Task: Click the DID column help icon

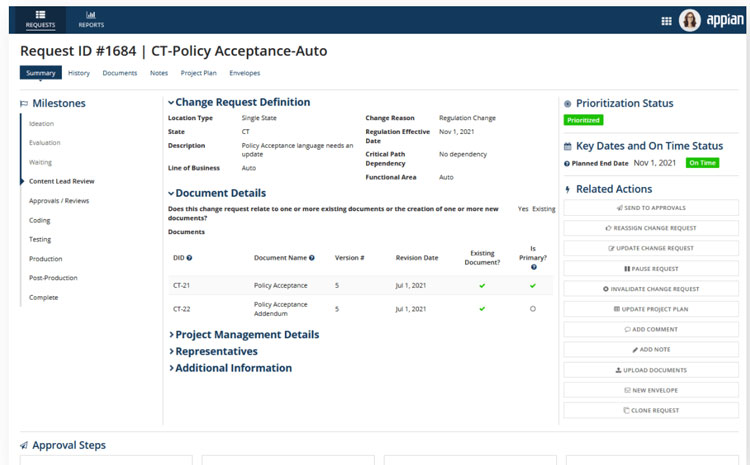Action: 190,258
